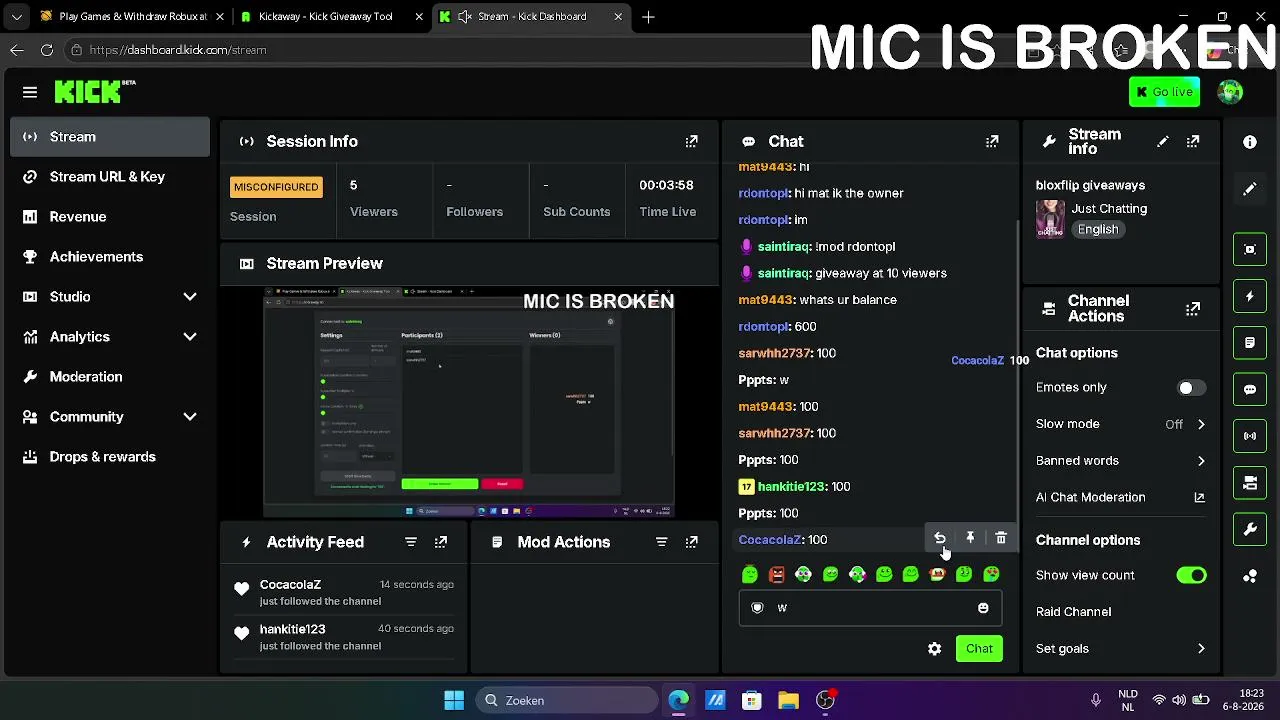1280x720 pixels.
Task: Open the emoji picker in chat input
Action: pyautogui.click(x=983, y=608)
